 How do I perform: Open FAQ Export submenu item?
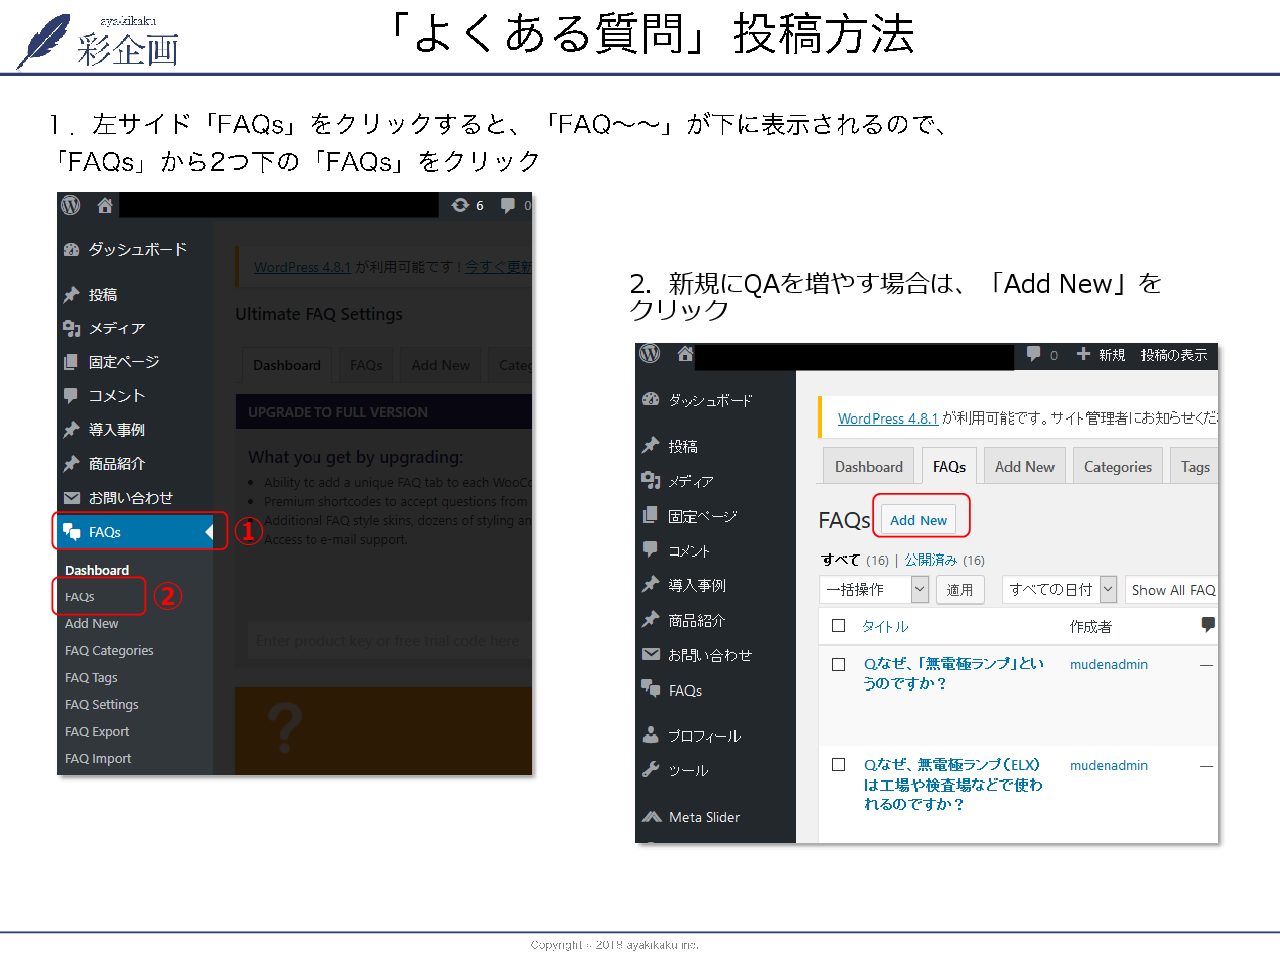97,731
